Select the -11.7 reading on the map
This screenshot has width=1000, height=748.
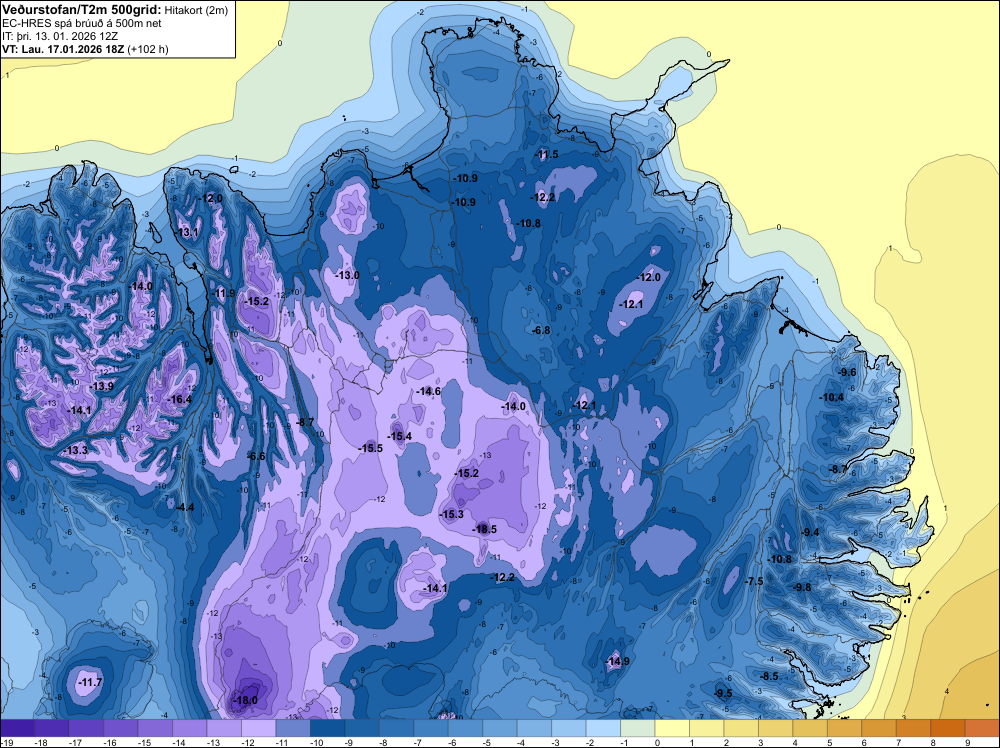coord(89,682)
